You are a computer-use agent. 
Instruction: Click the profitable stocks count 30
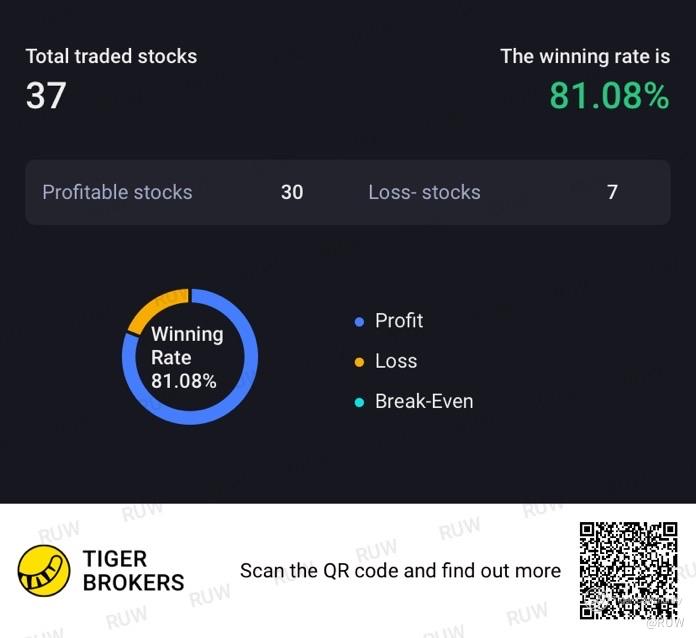292,192
